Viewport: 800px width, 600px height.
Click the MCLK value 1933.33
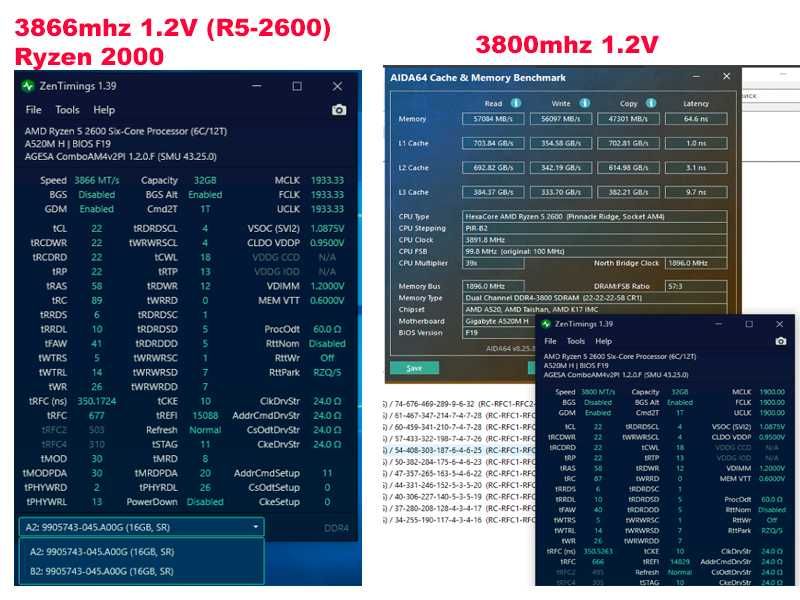[x=327, y=181]
